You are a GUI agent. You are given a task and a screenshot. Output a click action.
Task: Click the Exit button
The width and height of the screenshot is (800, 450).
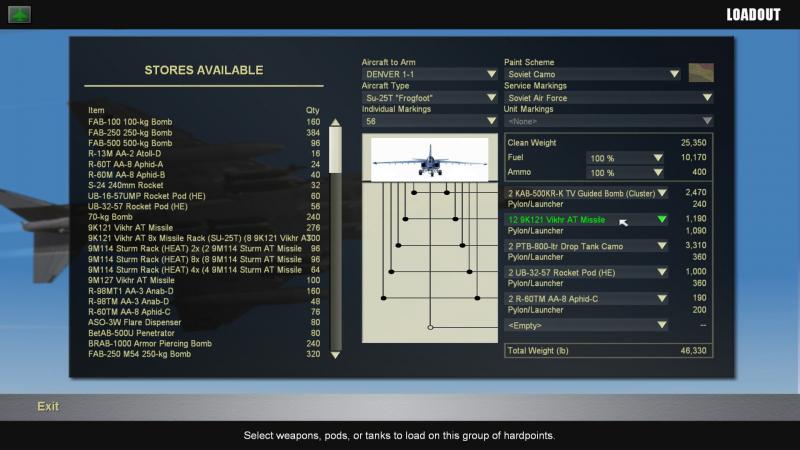tap(48, 406)
